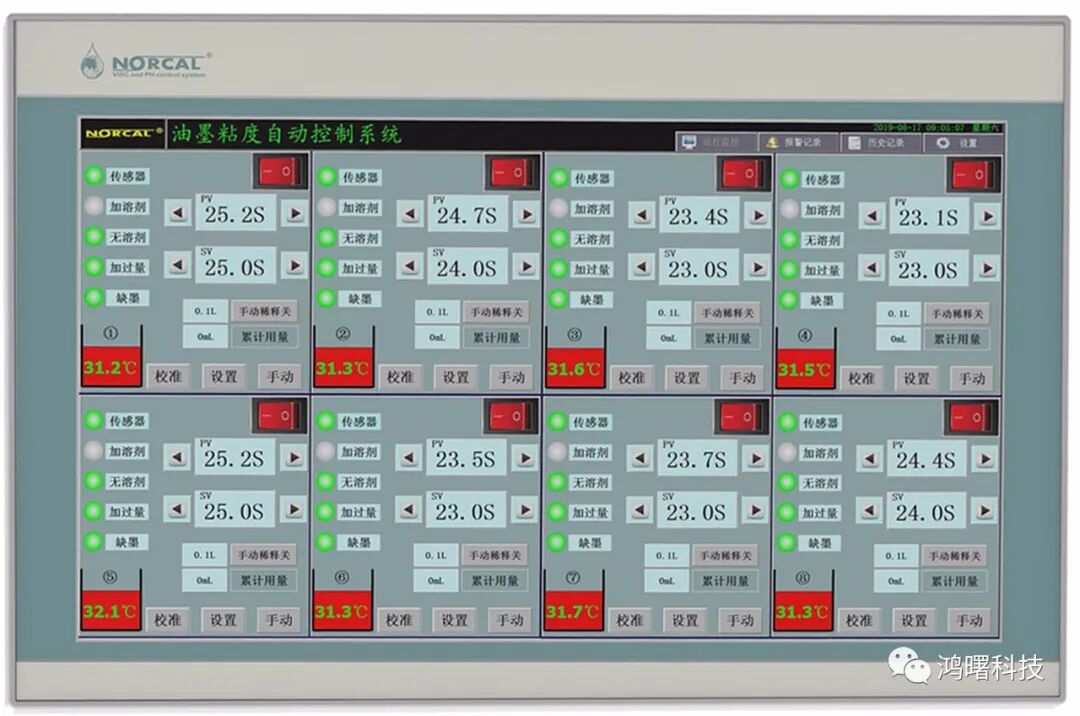Click channel ③ 加溶剂 grey lamp
This screenshot has height=716, width=1080.
click(x=559, y=208)
